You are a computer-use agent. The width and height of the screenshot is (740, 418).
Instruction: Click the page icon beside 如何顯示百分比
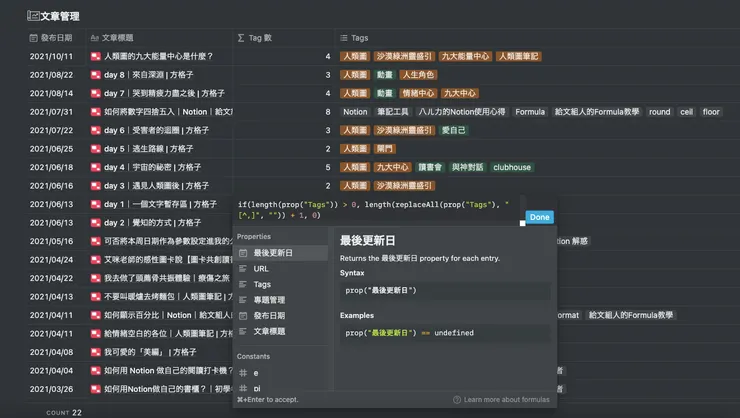click(x=96, y=315)
